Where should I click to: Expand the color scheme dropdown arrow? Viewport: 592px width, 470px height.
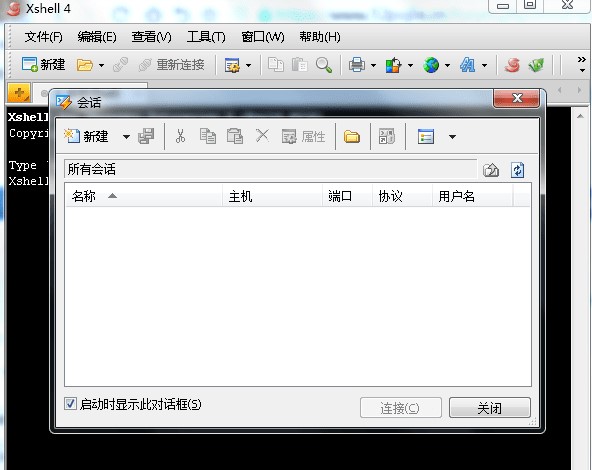pyautogui.click(x=410, y=65)
